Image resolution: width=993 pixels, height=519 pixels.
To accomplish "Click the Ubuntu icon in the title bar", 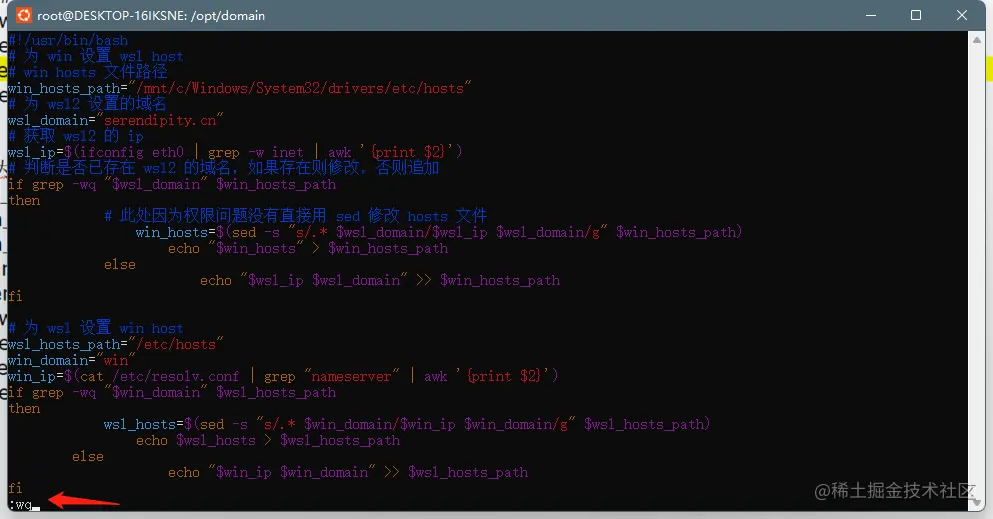I will pos(23,15).
